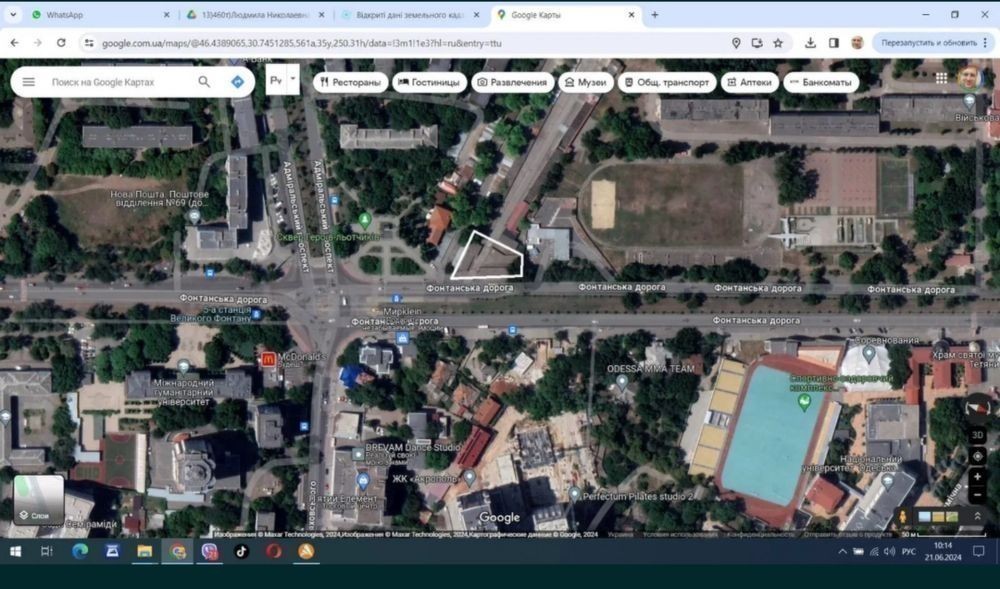The image size is (1000, 589).
Task: Click the compass to reset map orientation
Action: [978, 405]
